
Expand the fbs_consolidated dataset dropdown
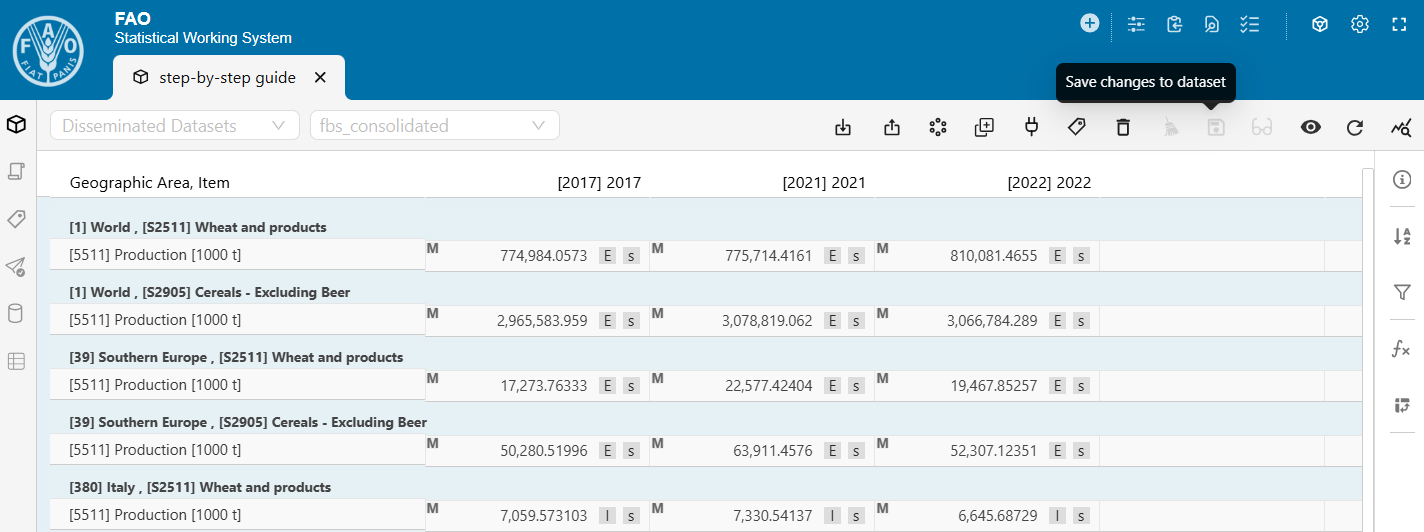pyautogui.click(x=434, y=126)
